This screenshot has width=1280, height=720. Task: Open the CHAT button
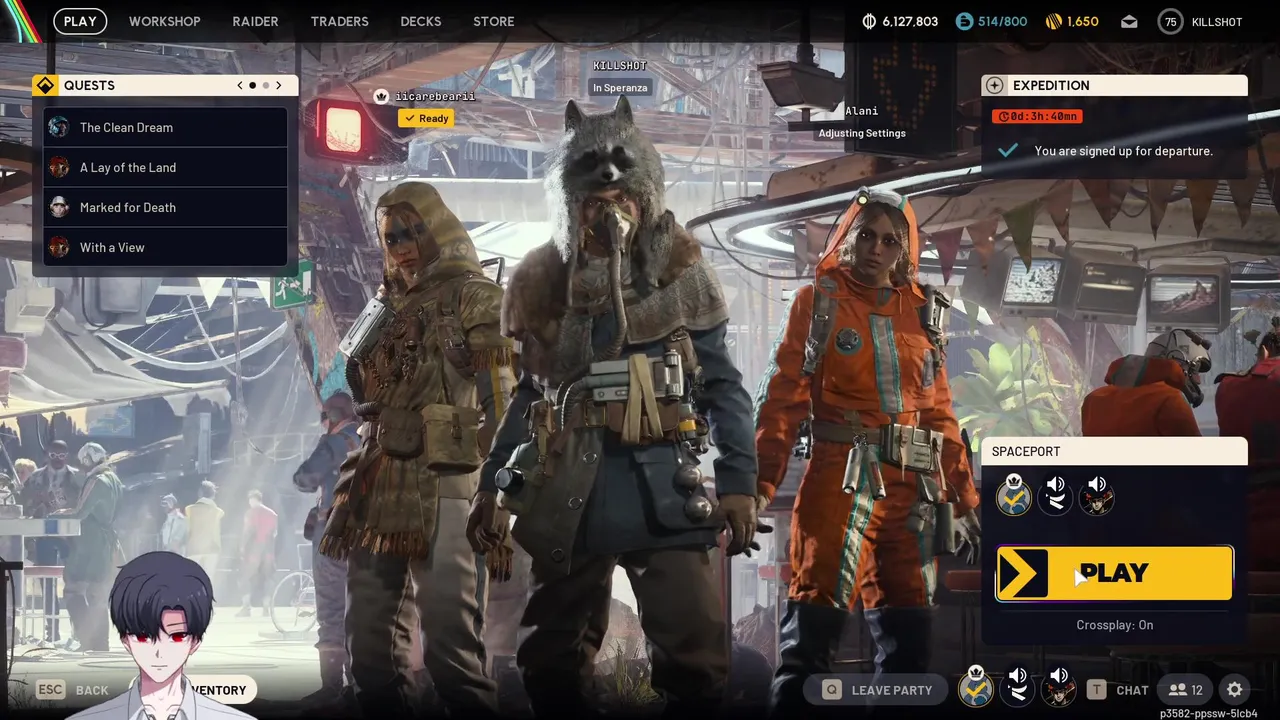coord(1118,690)
